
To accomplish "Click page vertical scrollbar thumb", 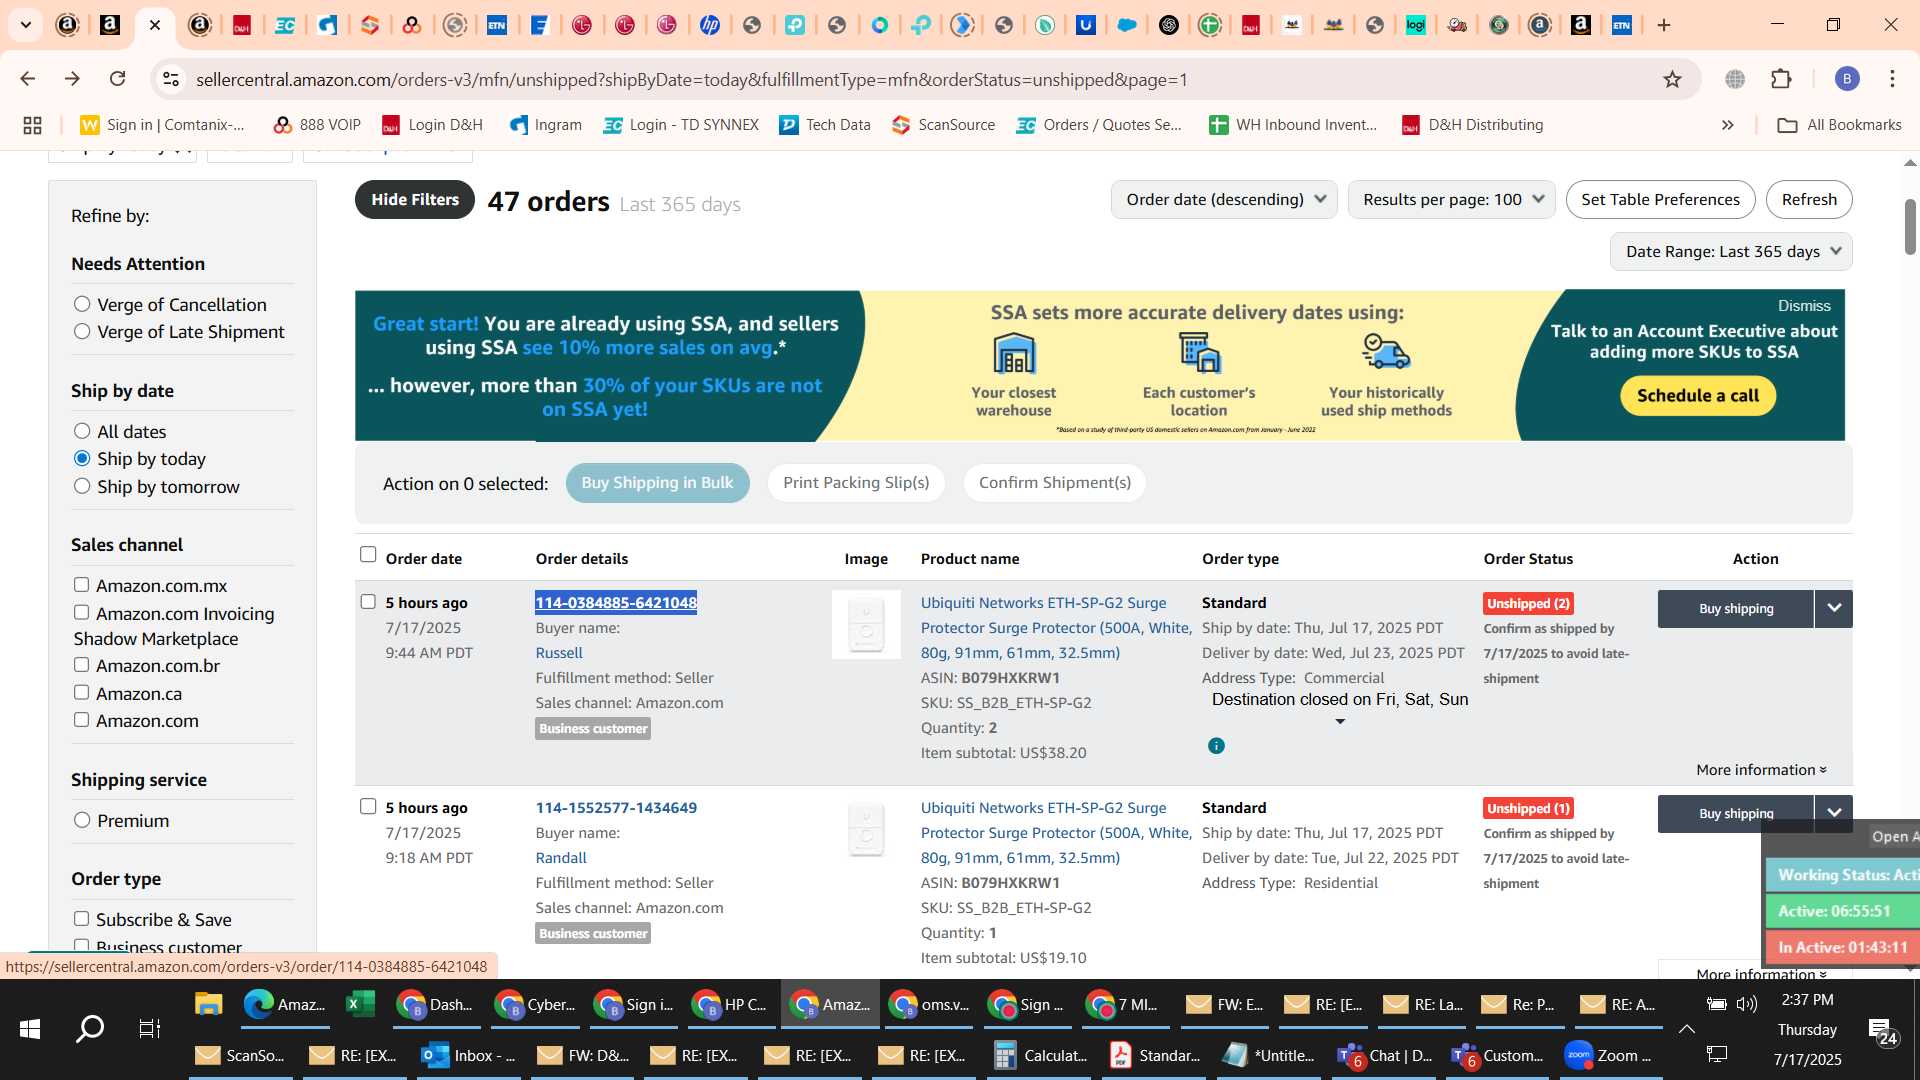I will [x=1910, y=227].
